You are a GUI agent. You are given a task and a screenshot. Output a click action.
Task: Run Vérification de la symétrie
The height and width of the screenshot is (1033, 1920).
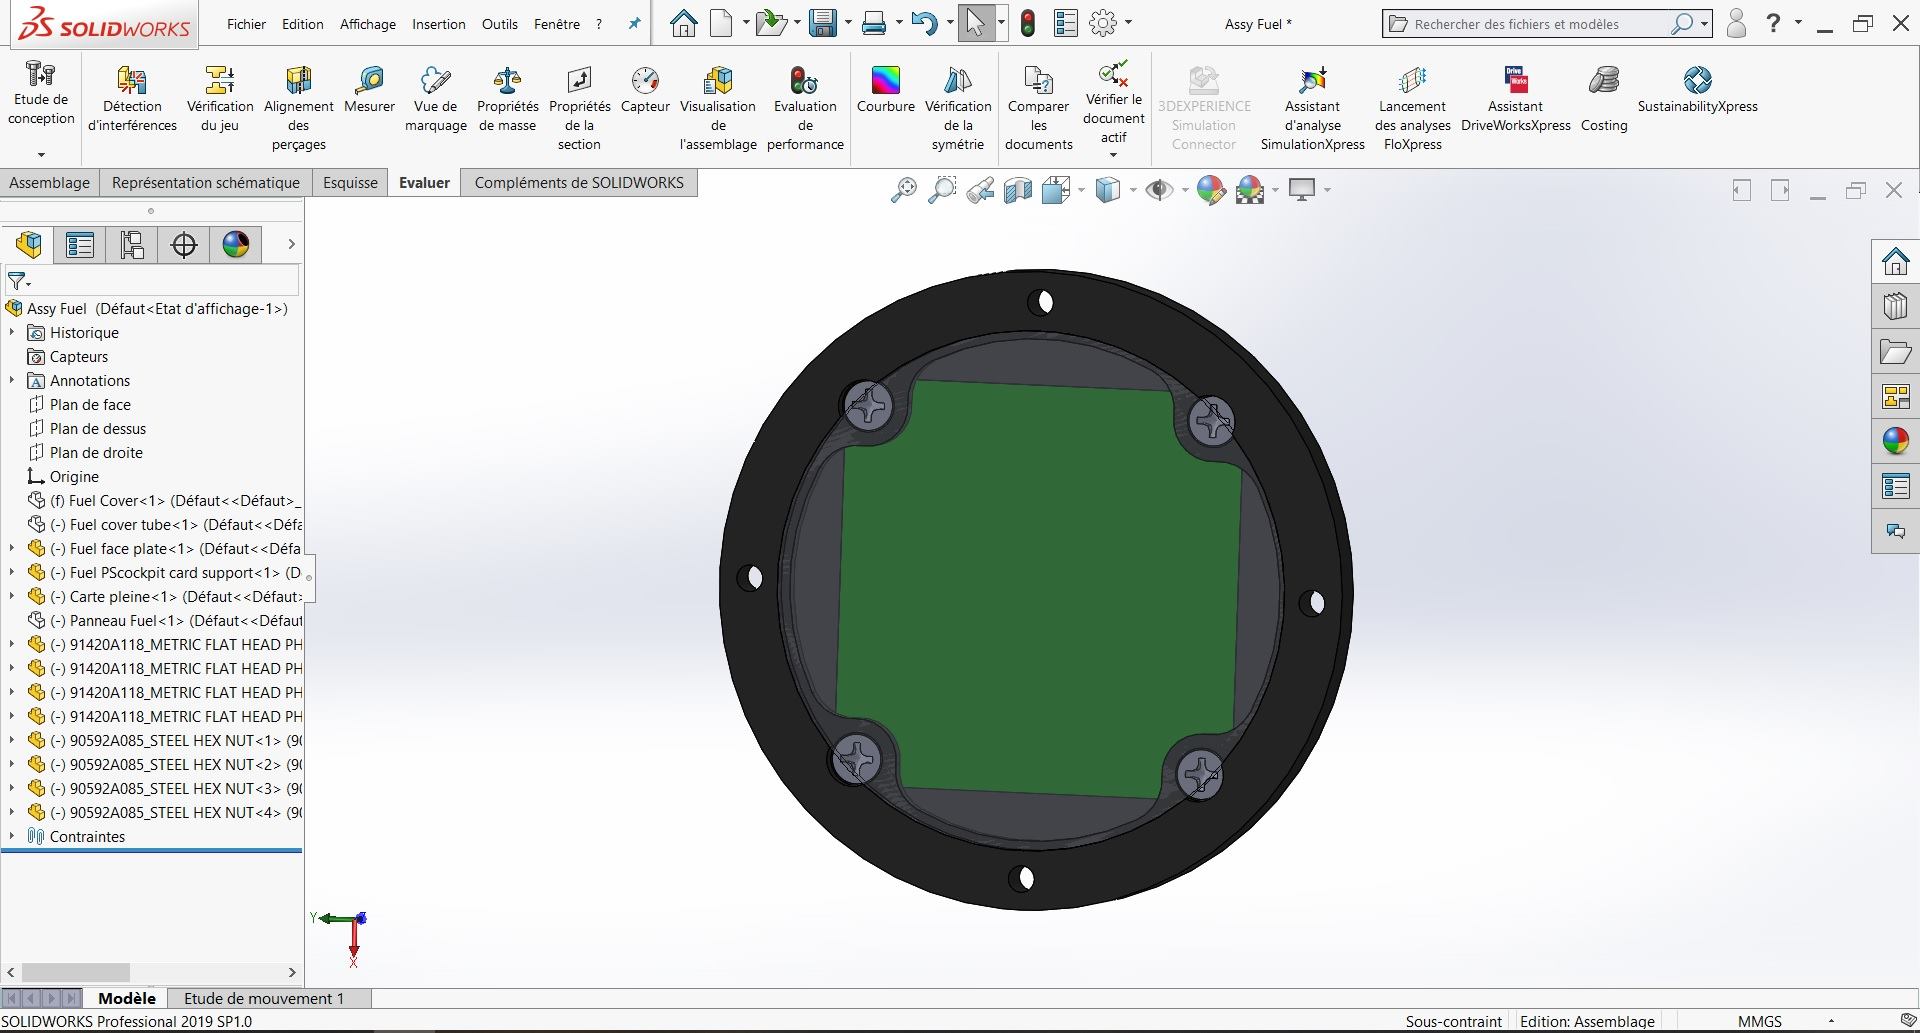pyautogui.click(x=958, y=108)
